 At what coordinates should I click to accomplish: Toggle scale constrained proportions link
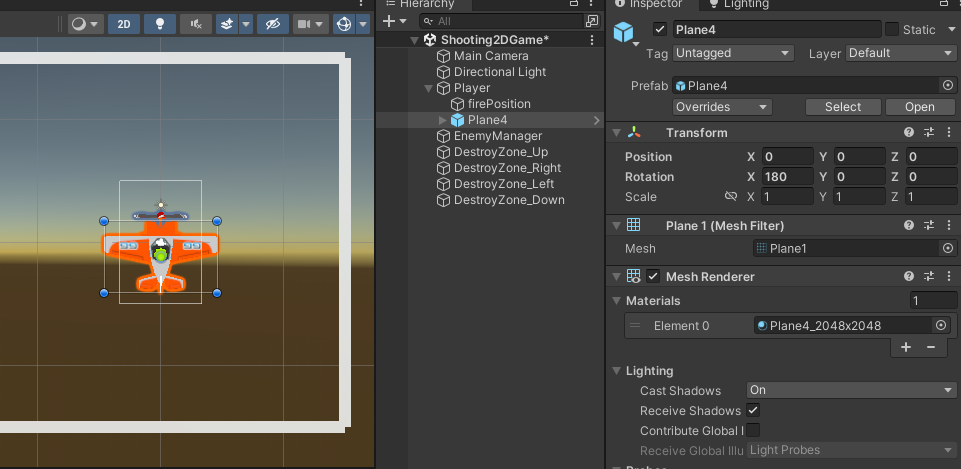pyautogui.click(x=730, y=196)
